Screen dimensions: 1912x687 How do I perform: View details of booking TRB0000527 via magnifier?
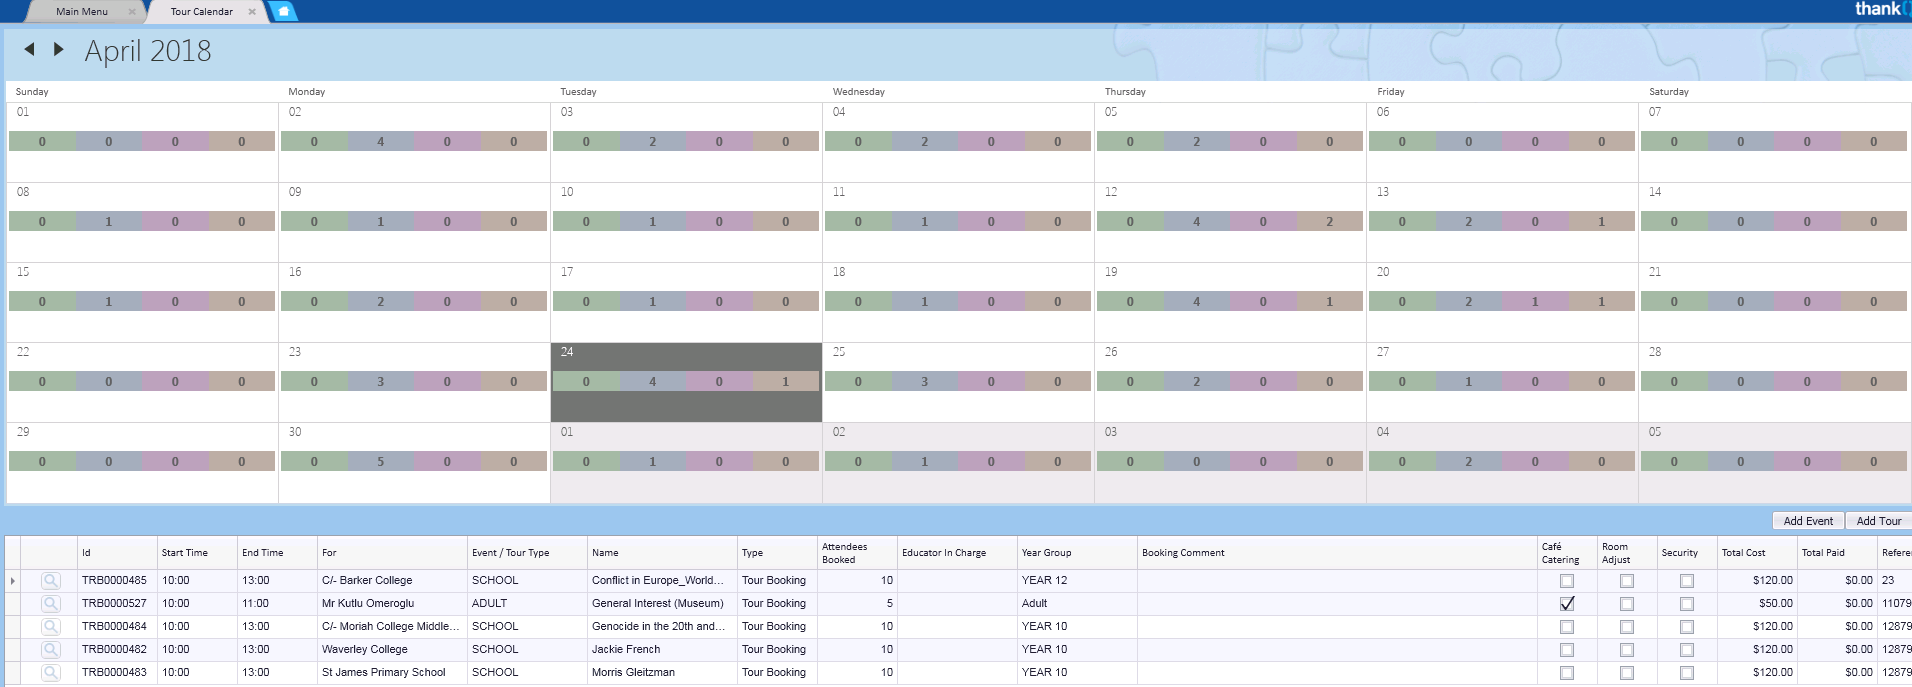(x=50, y=604)
